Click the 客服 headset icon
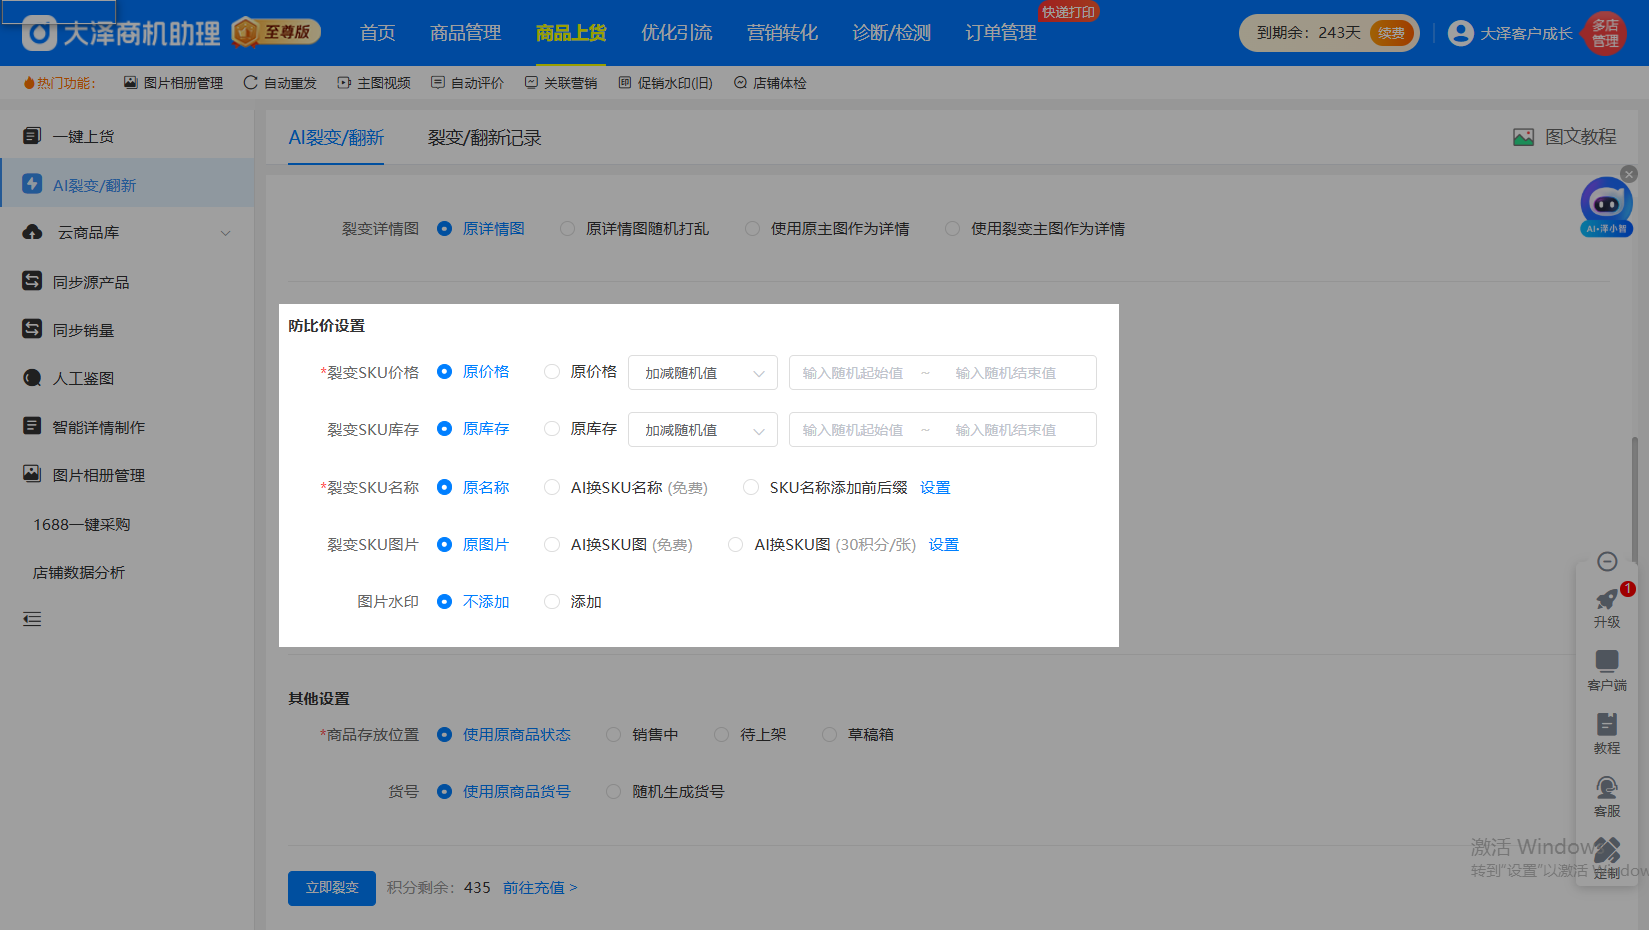Viewport: 1649px width, 930px height. pos(1606,788)
